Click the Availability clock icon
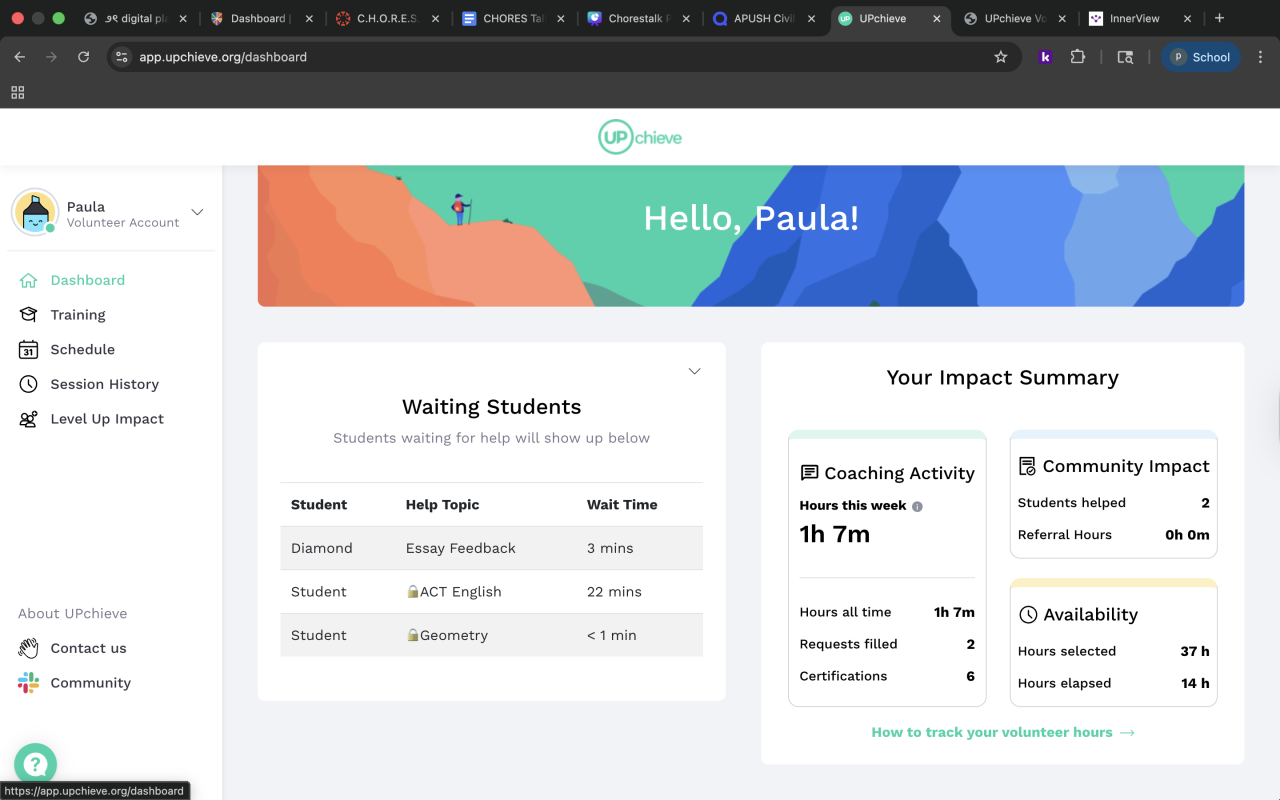 (1028, 614)
